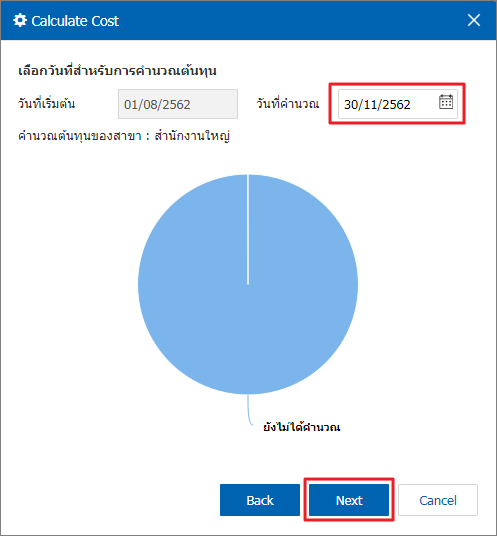Click the ยังไม่ได้คำนวณ chart label
The height and width of the screenshot is (536, 497).
301,427
